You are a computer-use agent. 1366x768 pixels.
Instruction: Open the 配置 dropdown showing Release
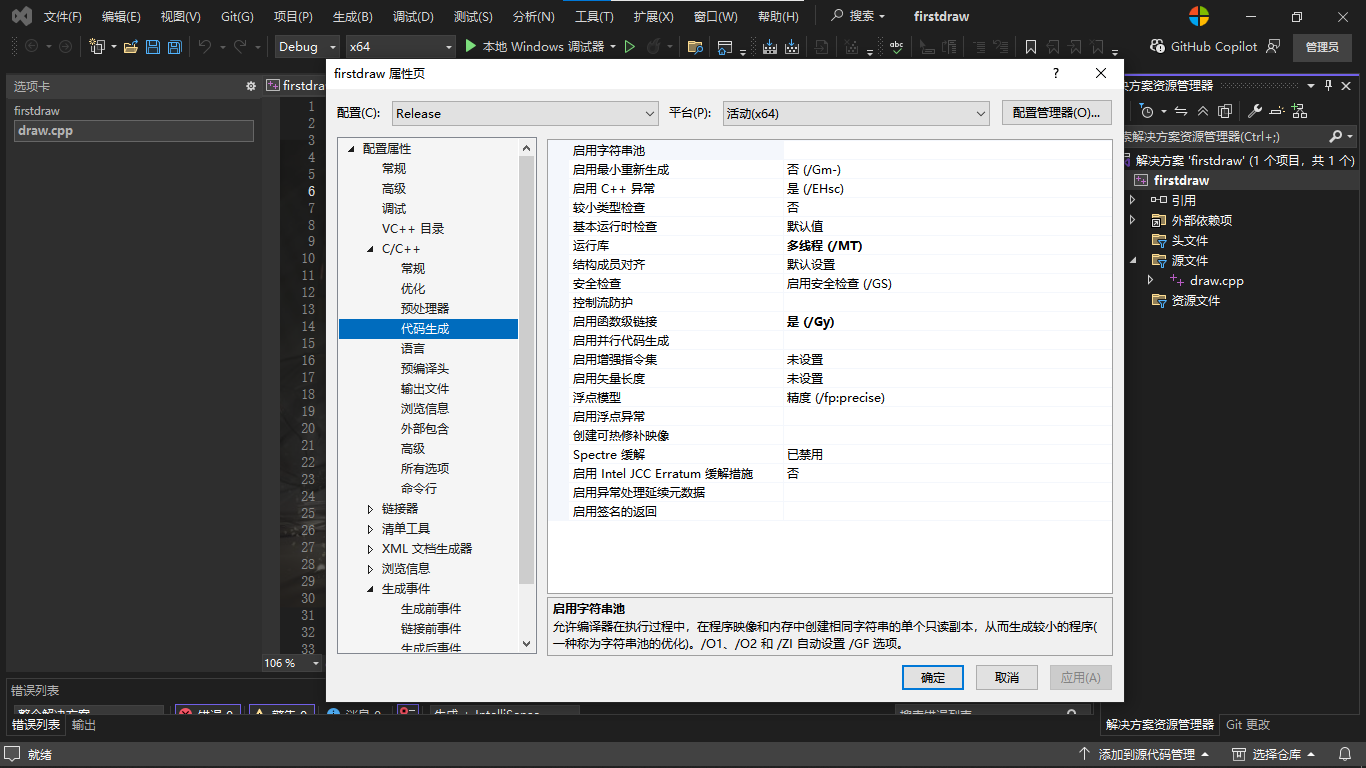point(525,112)
